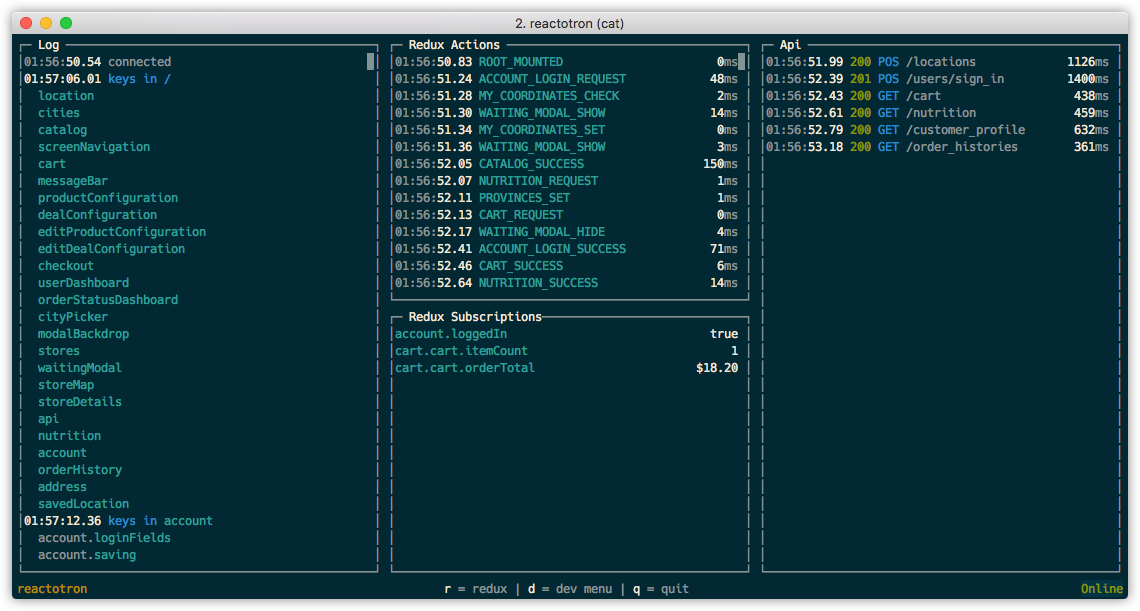Click the 'orderStatusDashboard' key
Screen dimensions: 1140x611
click(x=108, y=300)
